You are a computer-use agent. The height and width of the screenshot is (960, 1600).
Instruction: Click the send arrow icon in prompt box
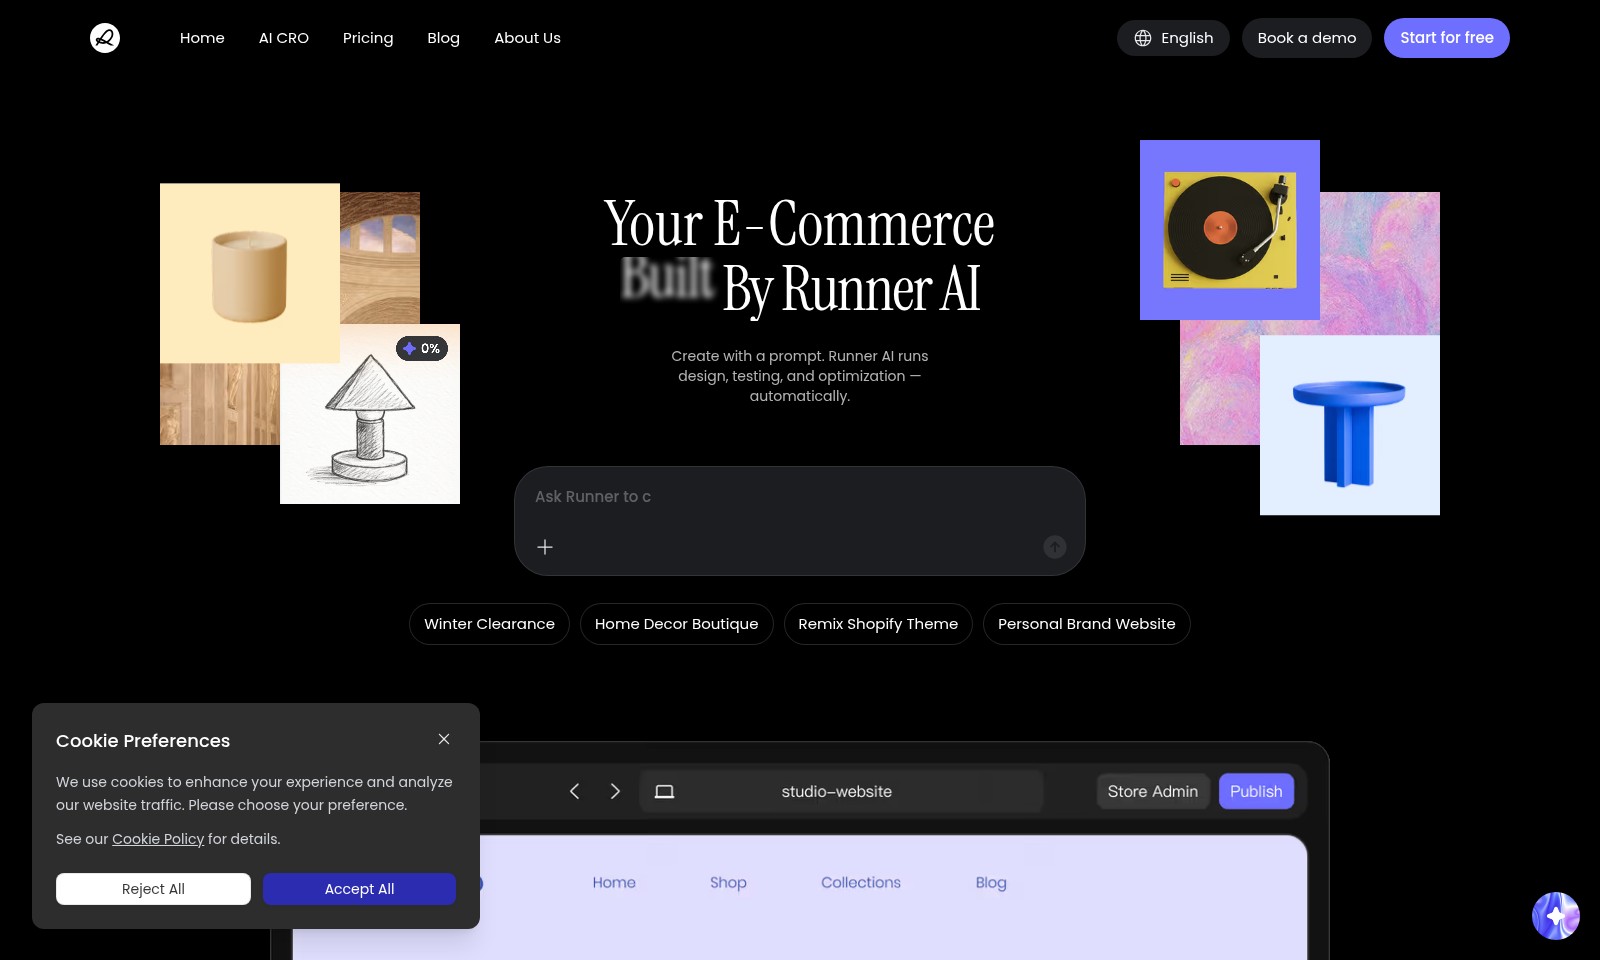coord(1055,547)
